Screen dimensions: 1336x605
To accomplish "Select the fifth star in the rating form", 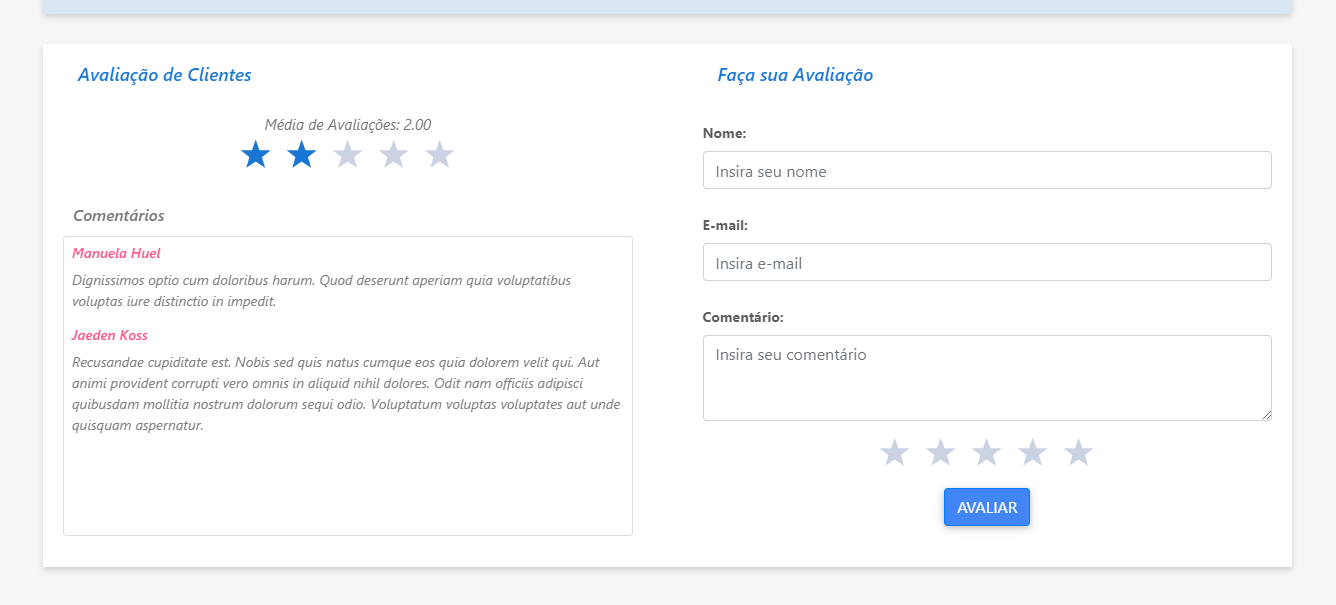I will click(x=1078, y=453).
